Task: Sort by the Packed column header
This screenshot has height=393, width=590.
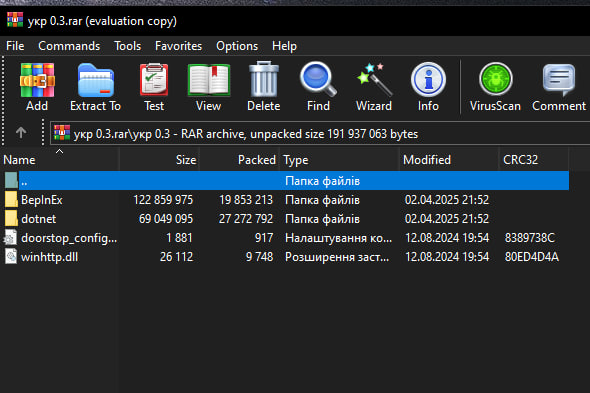Action: [239, 160]
